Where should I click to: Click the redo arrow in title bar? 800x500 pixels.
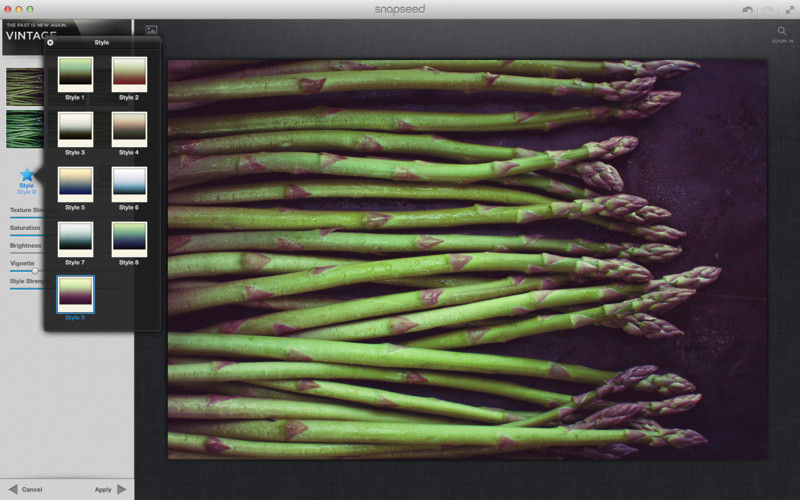(768, 10)
